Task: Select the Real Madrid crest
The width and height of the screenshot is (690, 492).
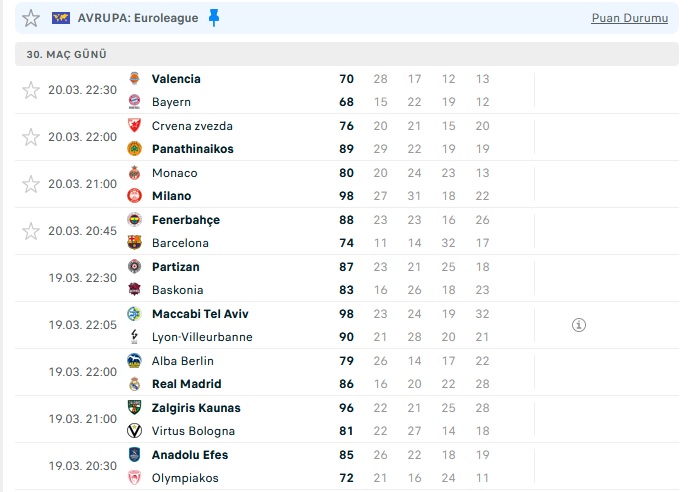Action: pyautogui.click(x=134, y=384)
